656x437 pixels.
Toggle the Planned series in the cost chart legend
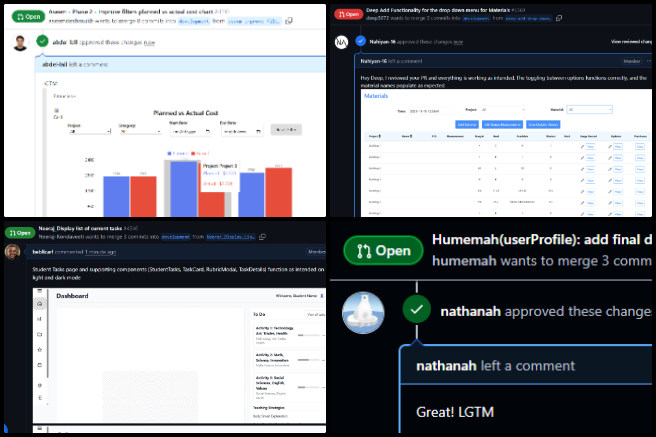[x=178, y=153]
